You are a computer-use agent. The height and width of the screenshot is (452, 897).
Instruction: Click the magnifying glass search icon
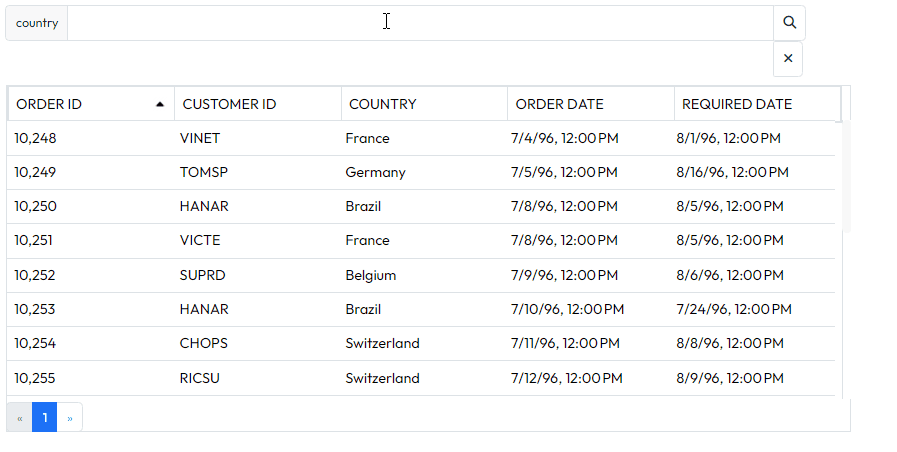pyautogui.click(x=789, y=23)
